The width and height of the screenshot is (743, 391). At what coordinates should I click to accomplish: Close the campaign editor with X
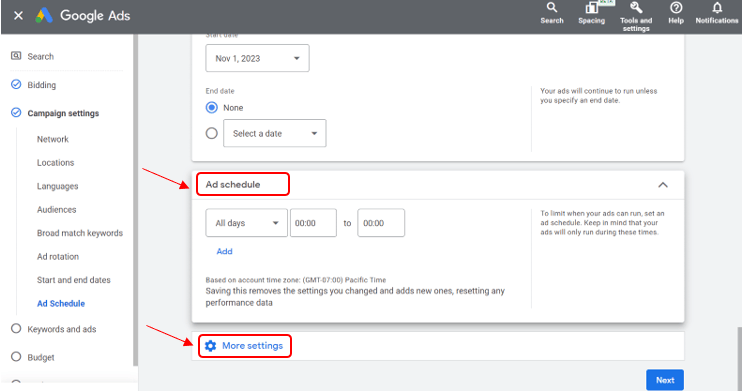point(18,16)
